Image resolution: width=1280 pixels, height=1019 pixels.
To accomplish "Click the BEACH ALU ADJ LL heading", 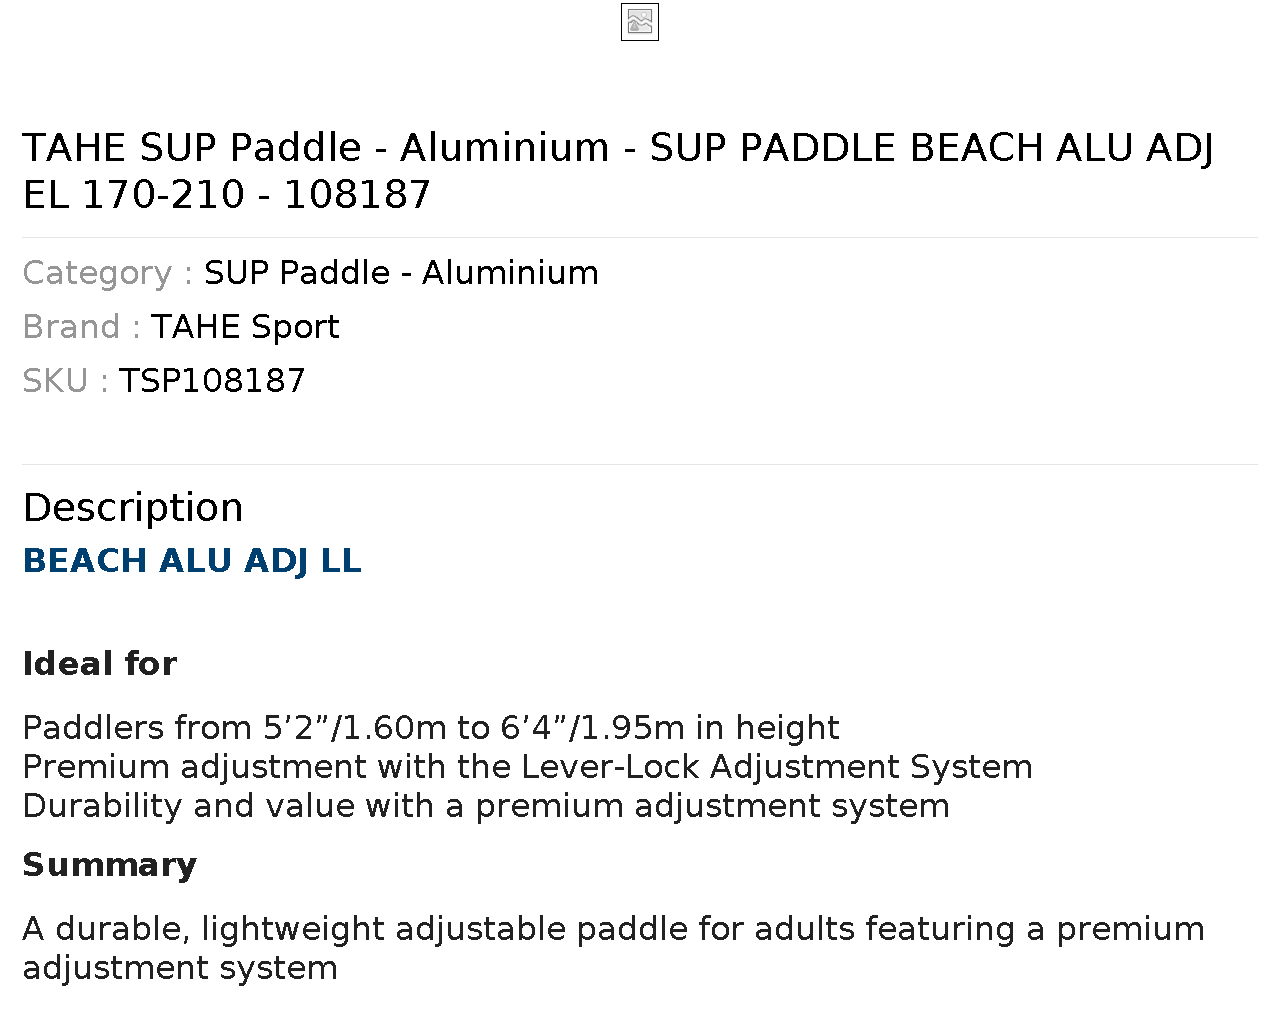I will [x=192, y=561].
